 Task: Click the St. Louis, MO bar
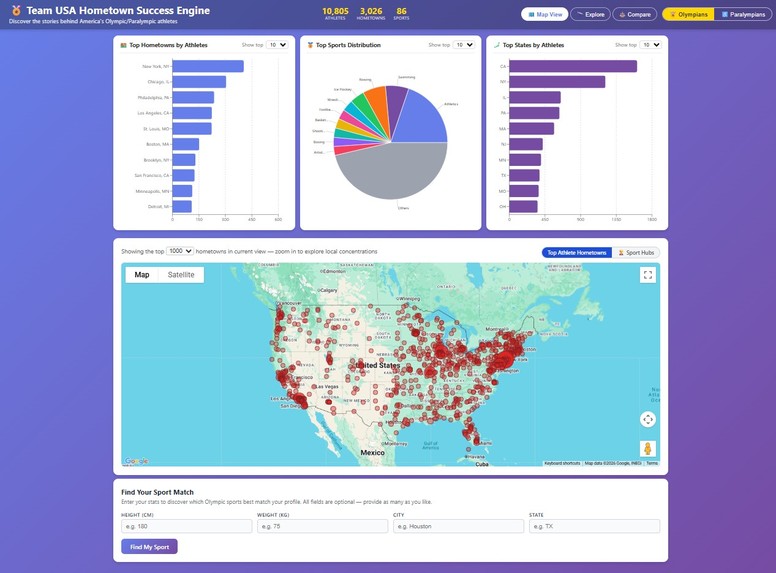point(192,129)
